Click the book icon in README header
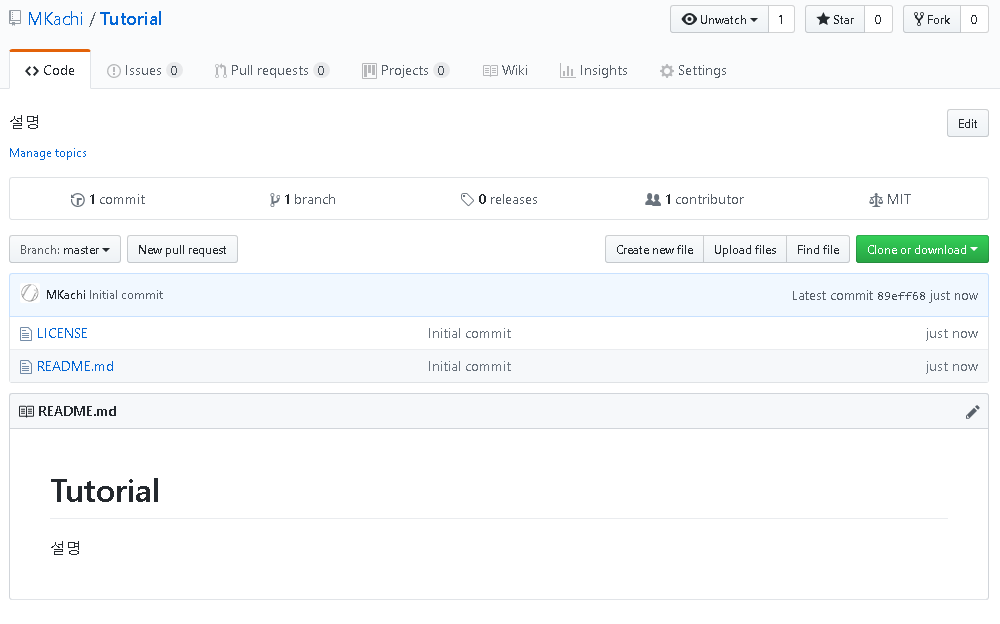 point(26,412)
